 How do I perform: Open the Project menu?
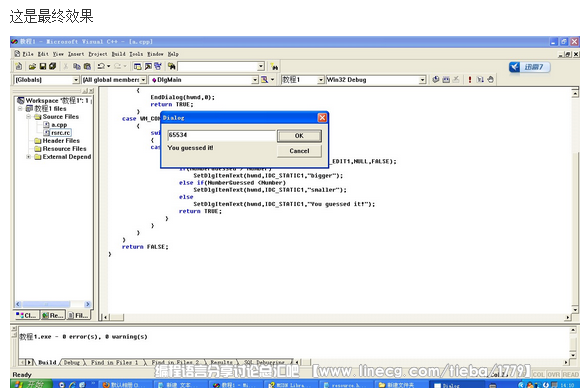(x=98, y=54)
